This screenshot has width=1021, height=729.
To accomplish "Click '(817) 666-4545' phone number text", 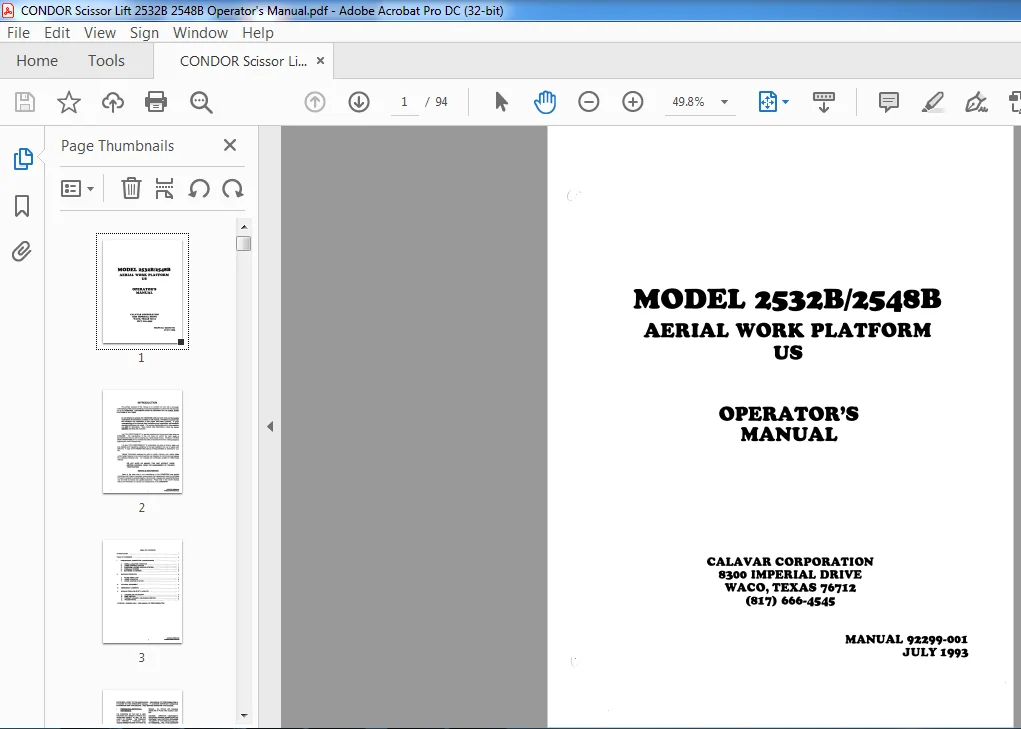I will pos(790,600).
